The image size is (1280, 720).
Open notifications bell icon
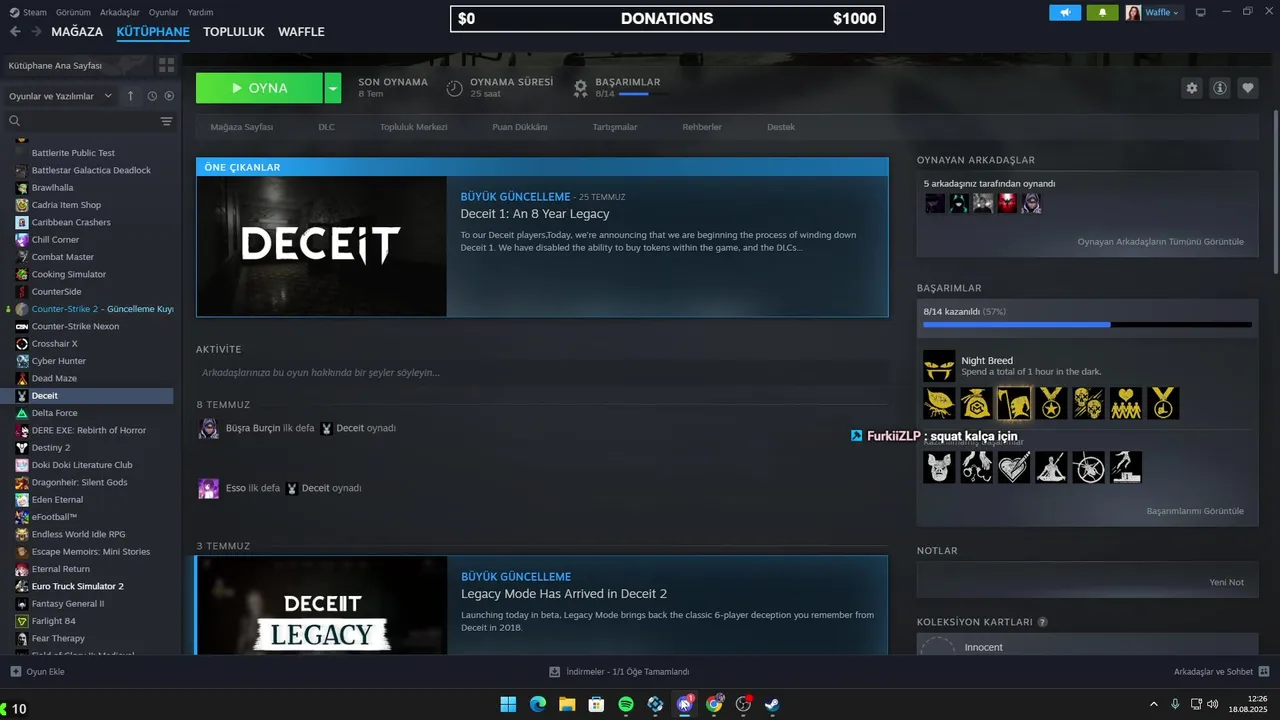pyautogui.click(x=1103, y=12)
